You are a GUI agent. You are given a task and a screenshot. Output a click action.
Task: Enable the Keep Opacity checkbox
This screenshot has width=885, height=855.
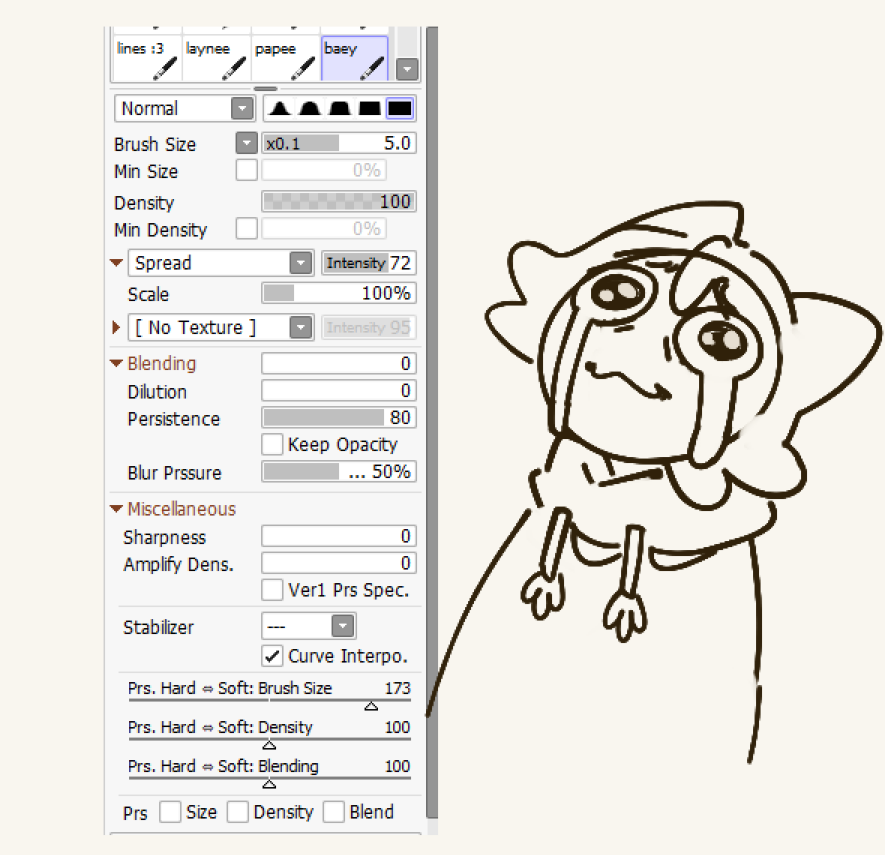pos(272,444)
